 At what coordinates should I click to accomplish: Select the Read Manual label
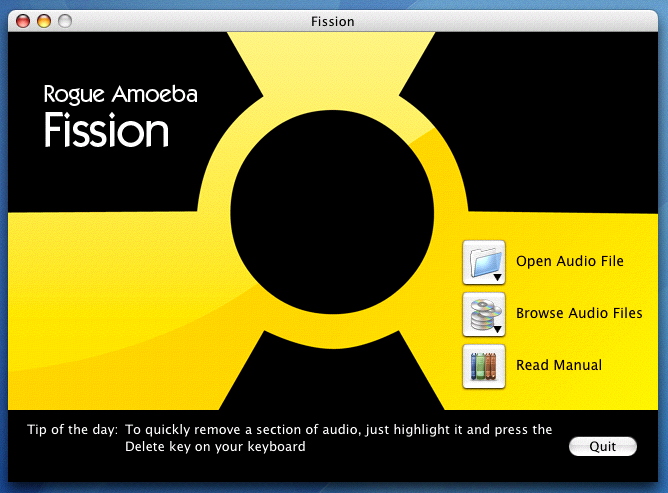click(559, 365)
